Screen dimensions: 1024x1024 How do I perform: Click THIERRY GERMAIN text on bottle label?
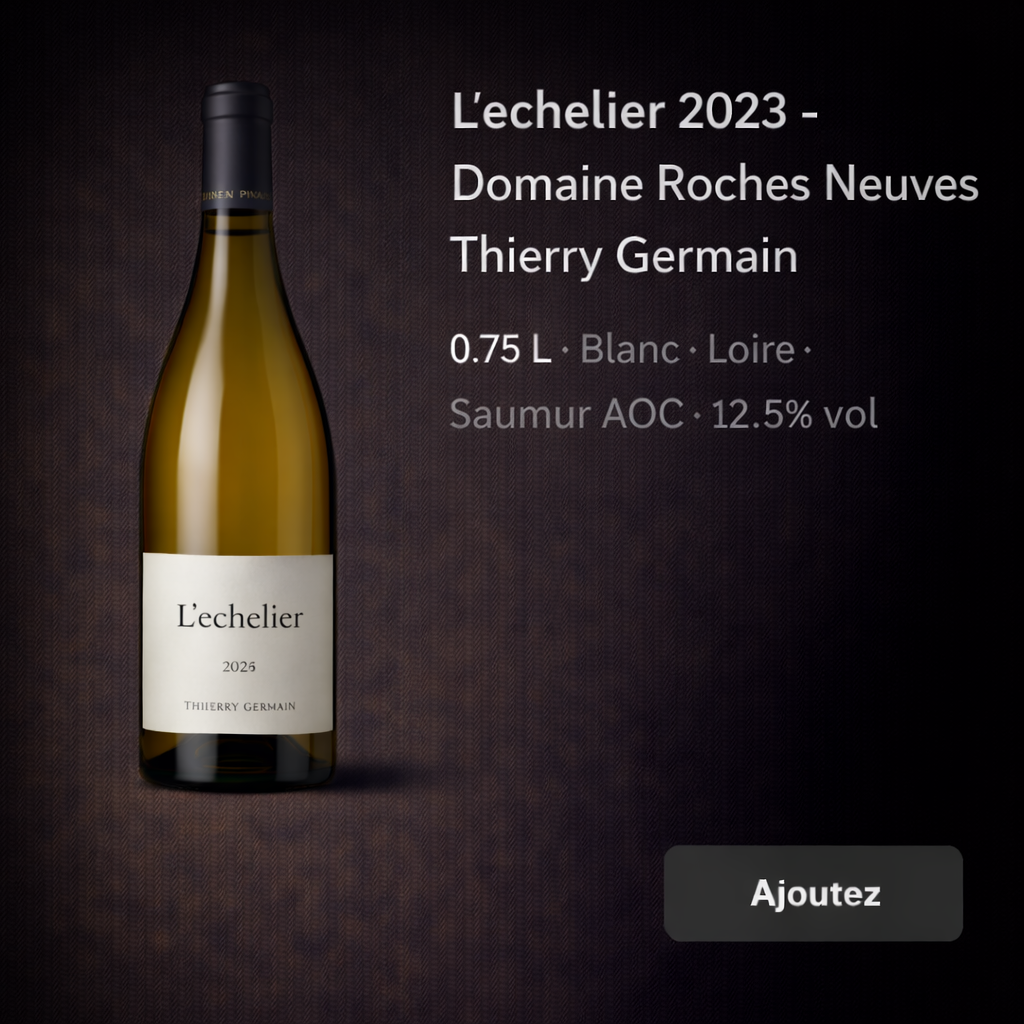coord(240,706)
